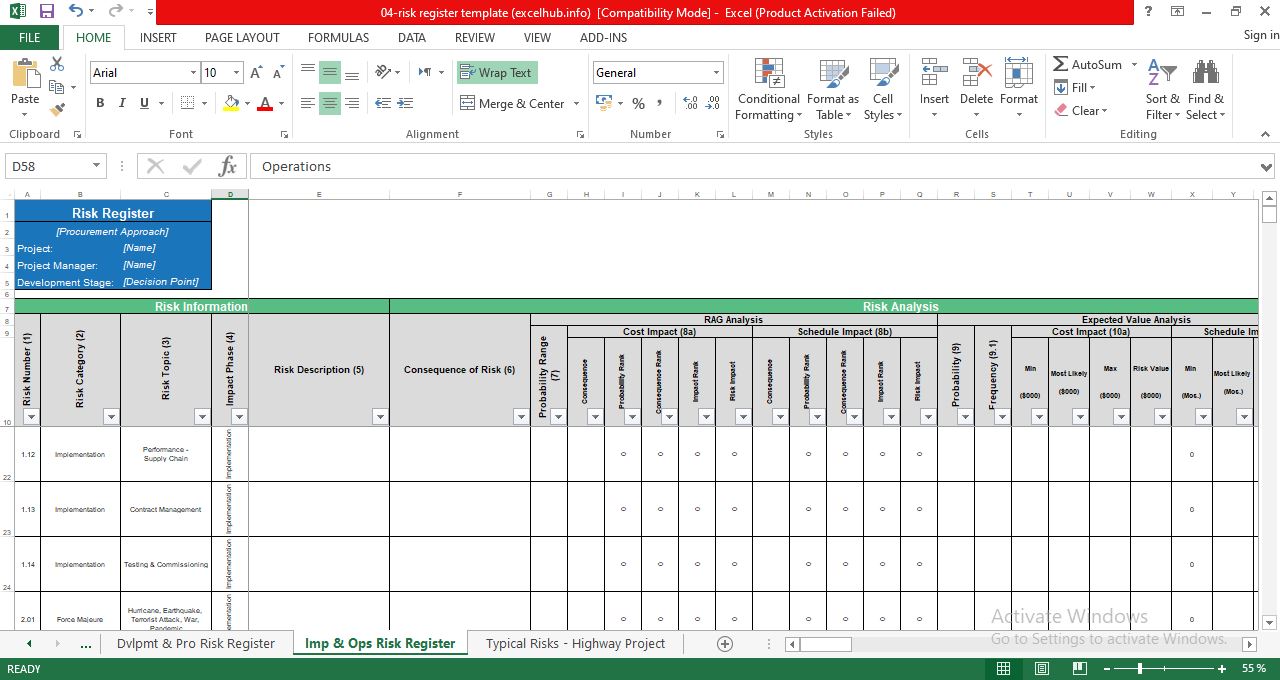The width and height of the screenshot is (1280, 680).
Task: Open the Typical Risks - Highway Project sheet
Action: pos(574,643)
